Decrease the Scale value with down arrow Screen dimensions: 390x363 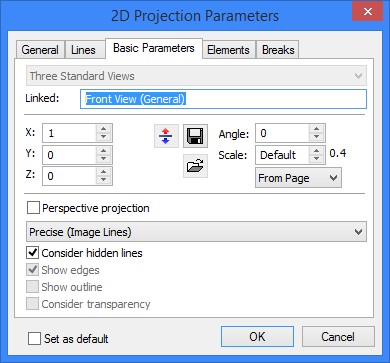(317, 158)
